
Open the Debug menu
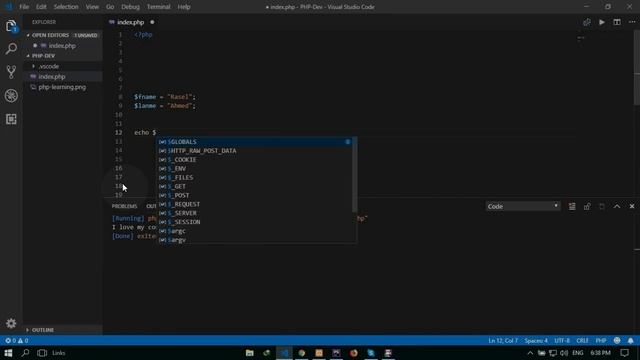coord(130,7)
